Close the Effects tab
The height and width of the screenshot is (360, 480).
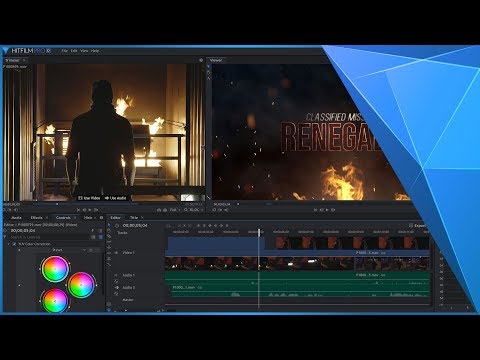click(x=47, y=218)
